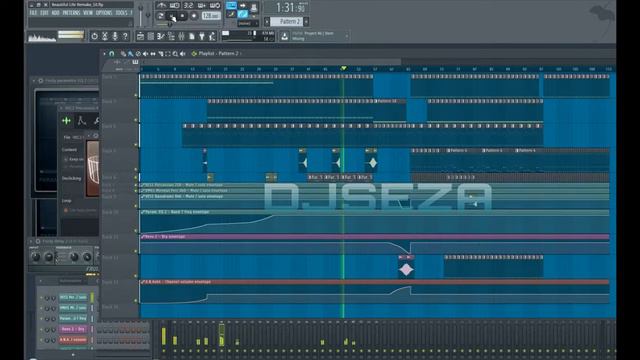Select the Draw pencil tool in Playlist toolbar
This screenshot has width=640, height=360.
[123, 53]
